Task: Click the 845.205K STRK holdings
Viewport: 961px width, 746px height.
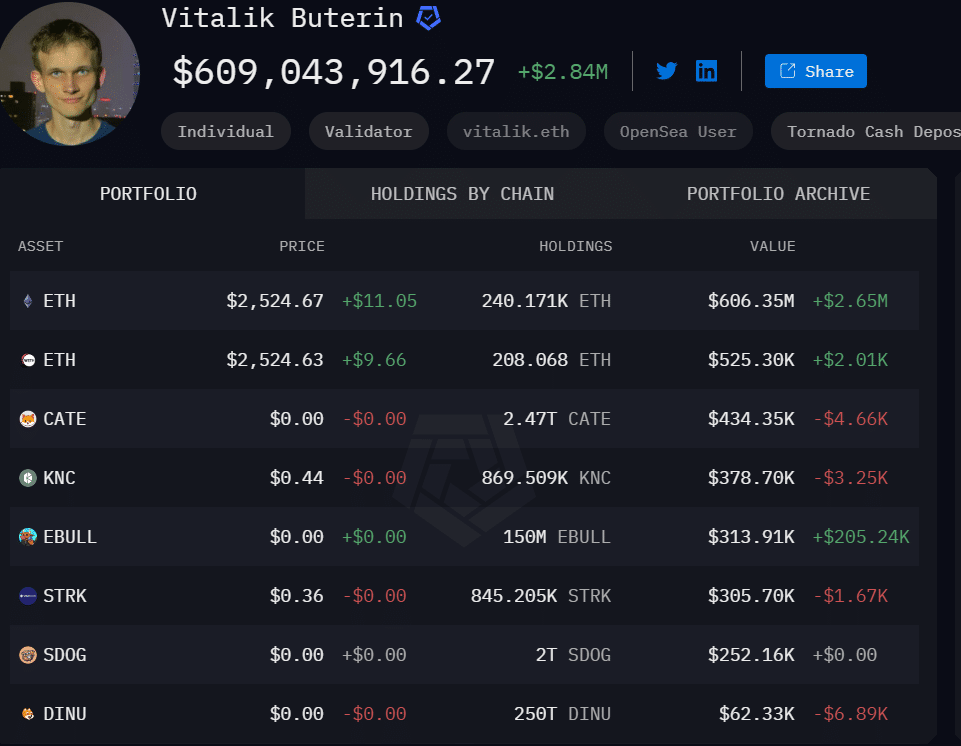Action: tap(541, 596)
